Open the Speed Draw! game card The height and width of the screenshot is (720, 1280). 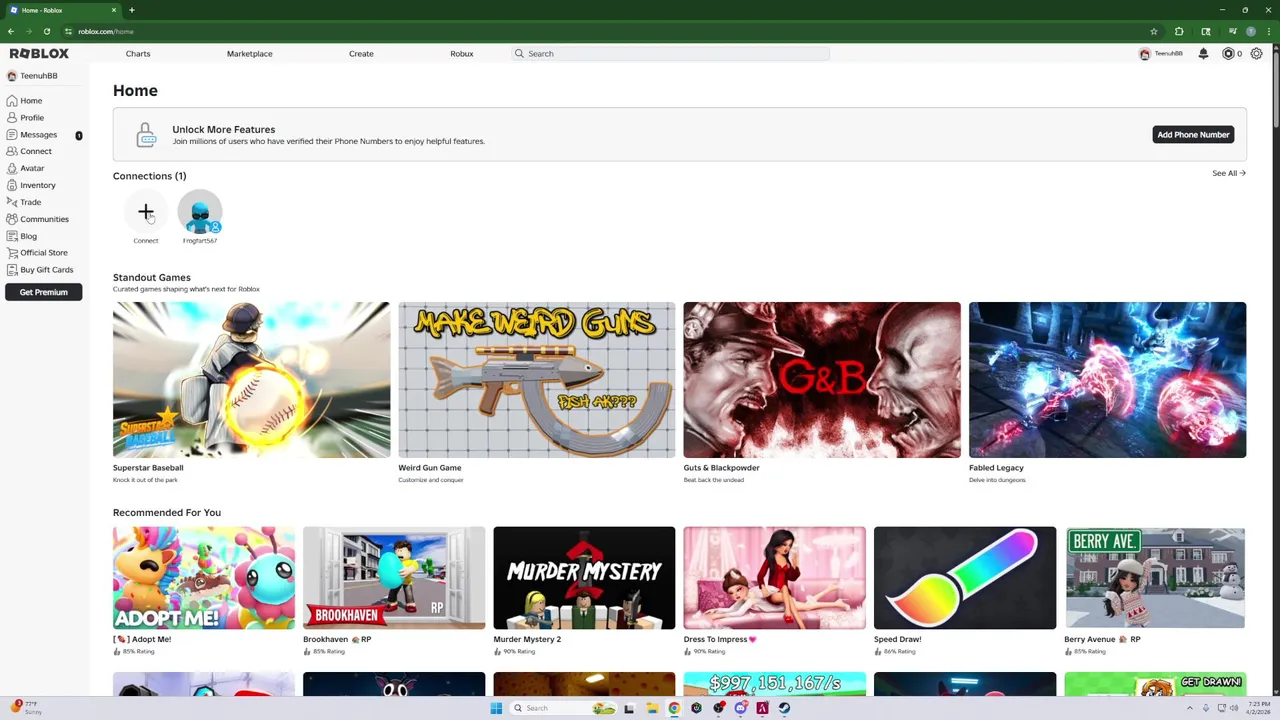[965, 591]
